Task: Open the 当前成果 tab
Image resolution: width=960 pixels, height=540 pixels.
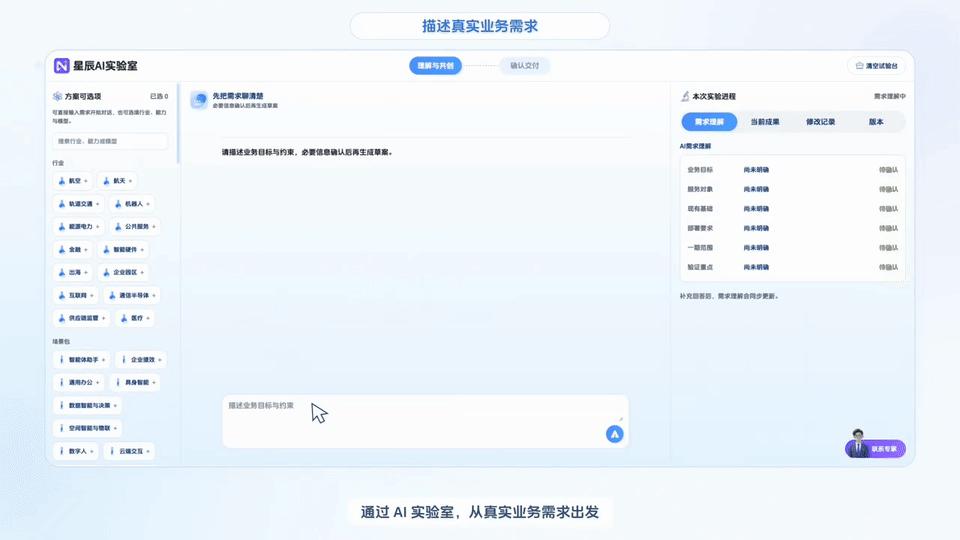Action: [x=765, y=122]
